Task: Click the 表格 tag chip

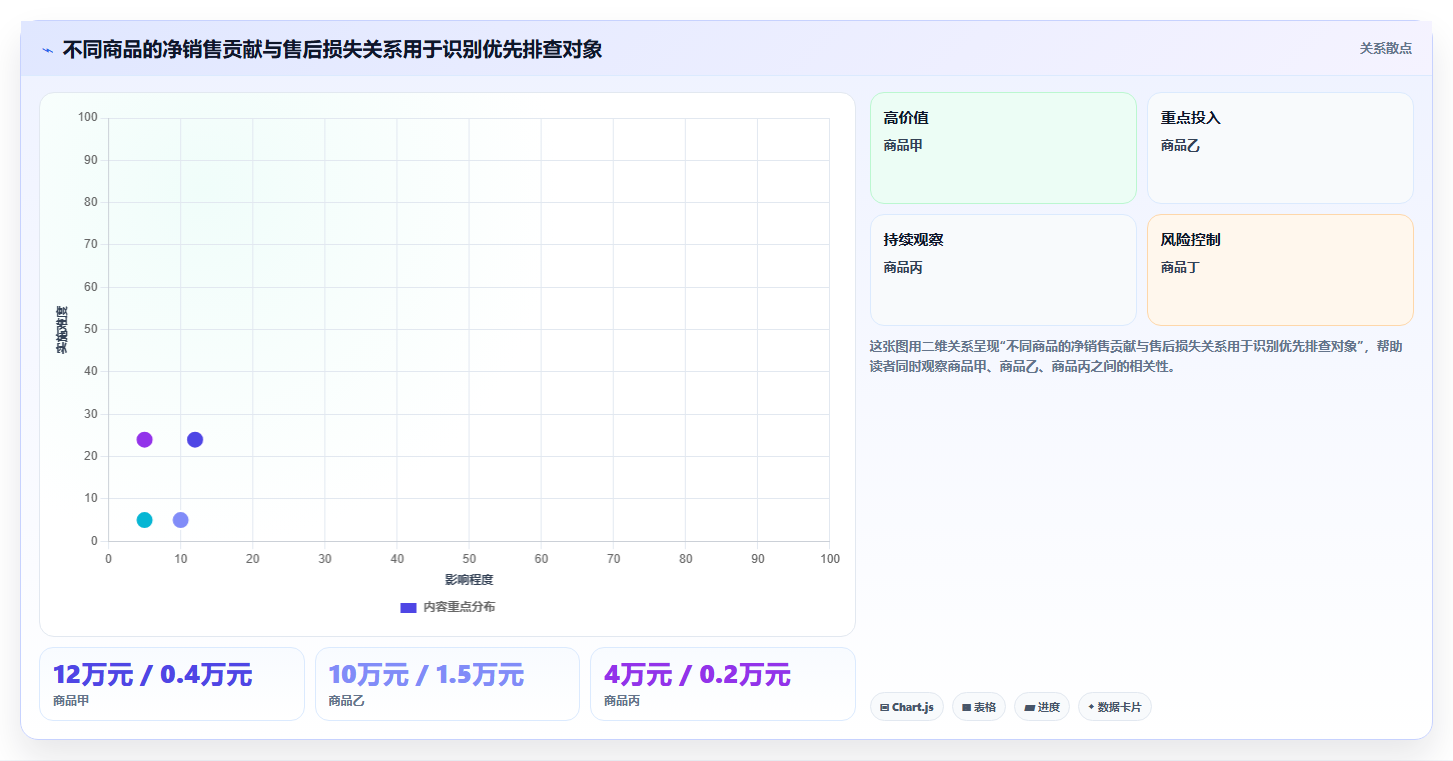Action: [979, 707]
